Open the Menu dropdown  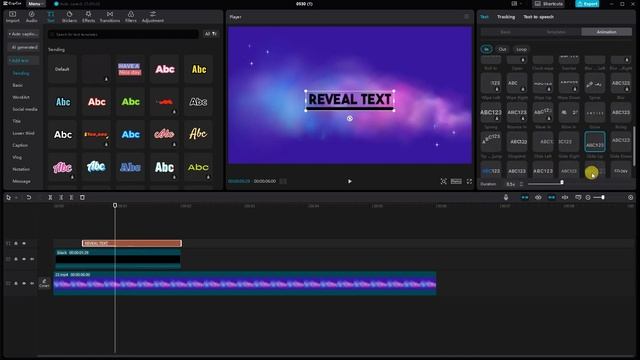pos(36,4)
